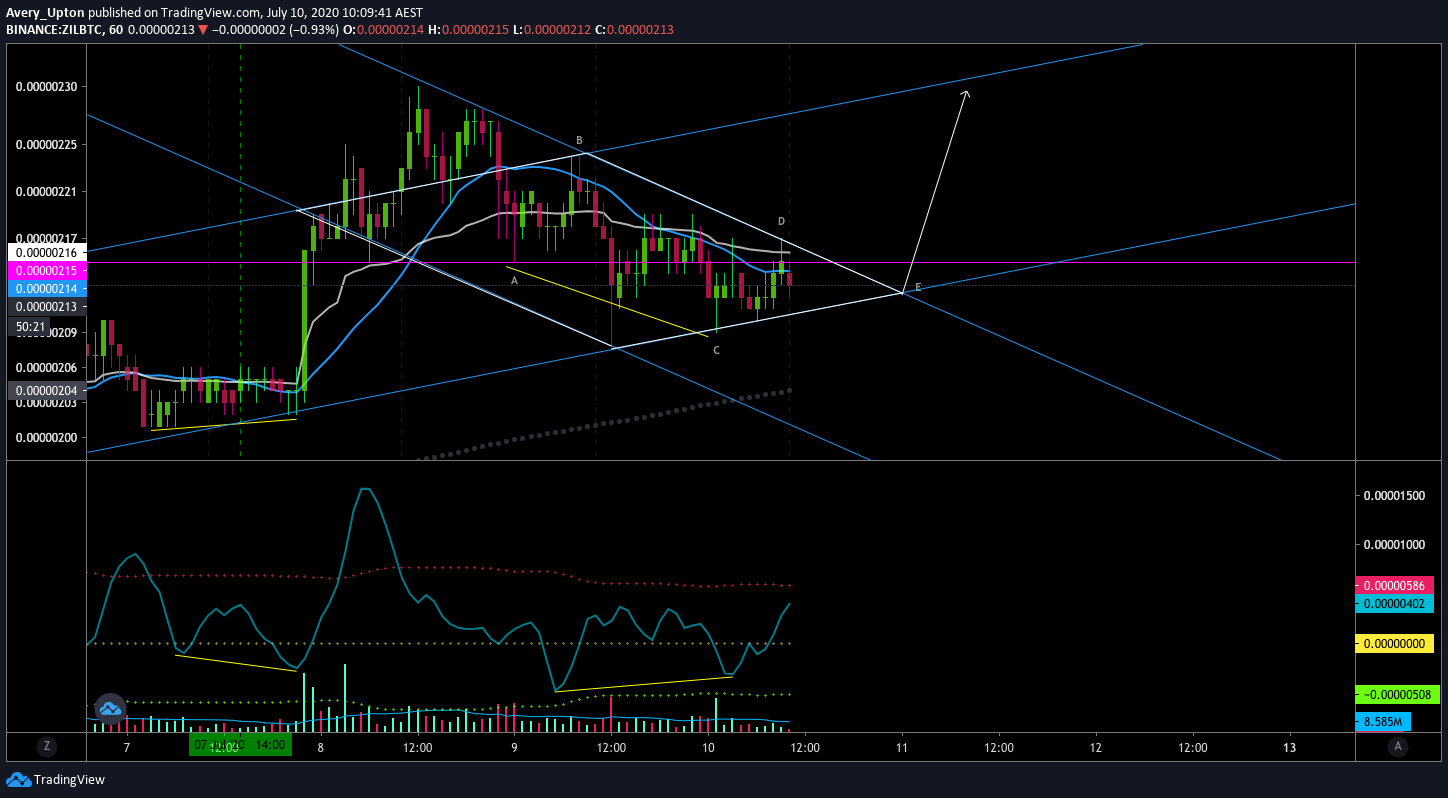Click the pattern point label C
Screen dimensions: 1448x798
click(716, 351)
